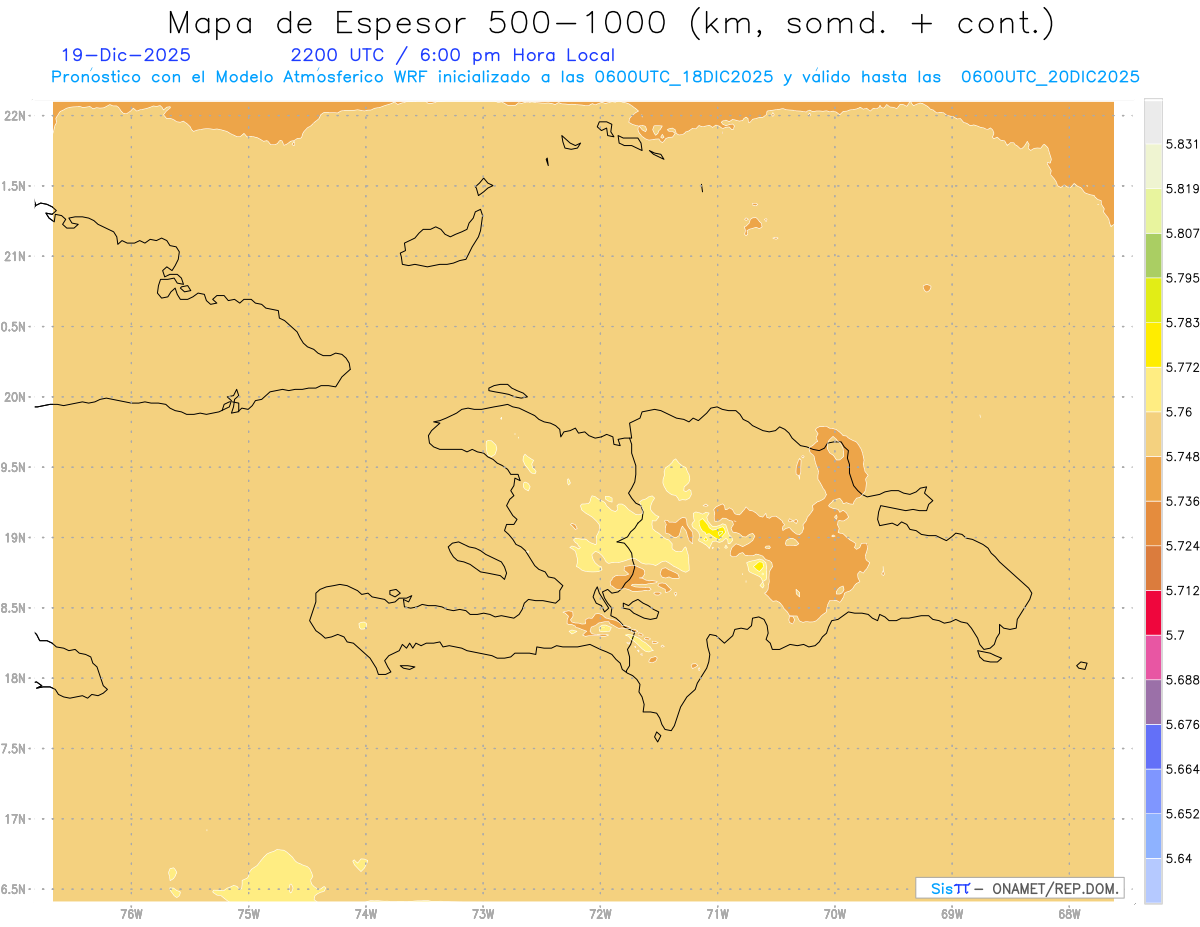Click the legend value 5.795
The height and width of the screenshot is (927, 1200).
pos(1182,278)
